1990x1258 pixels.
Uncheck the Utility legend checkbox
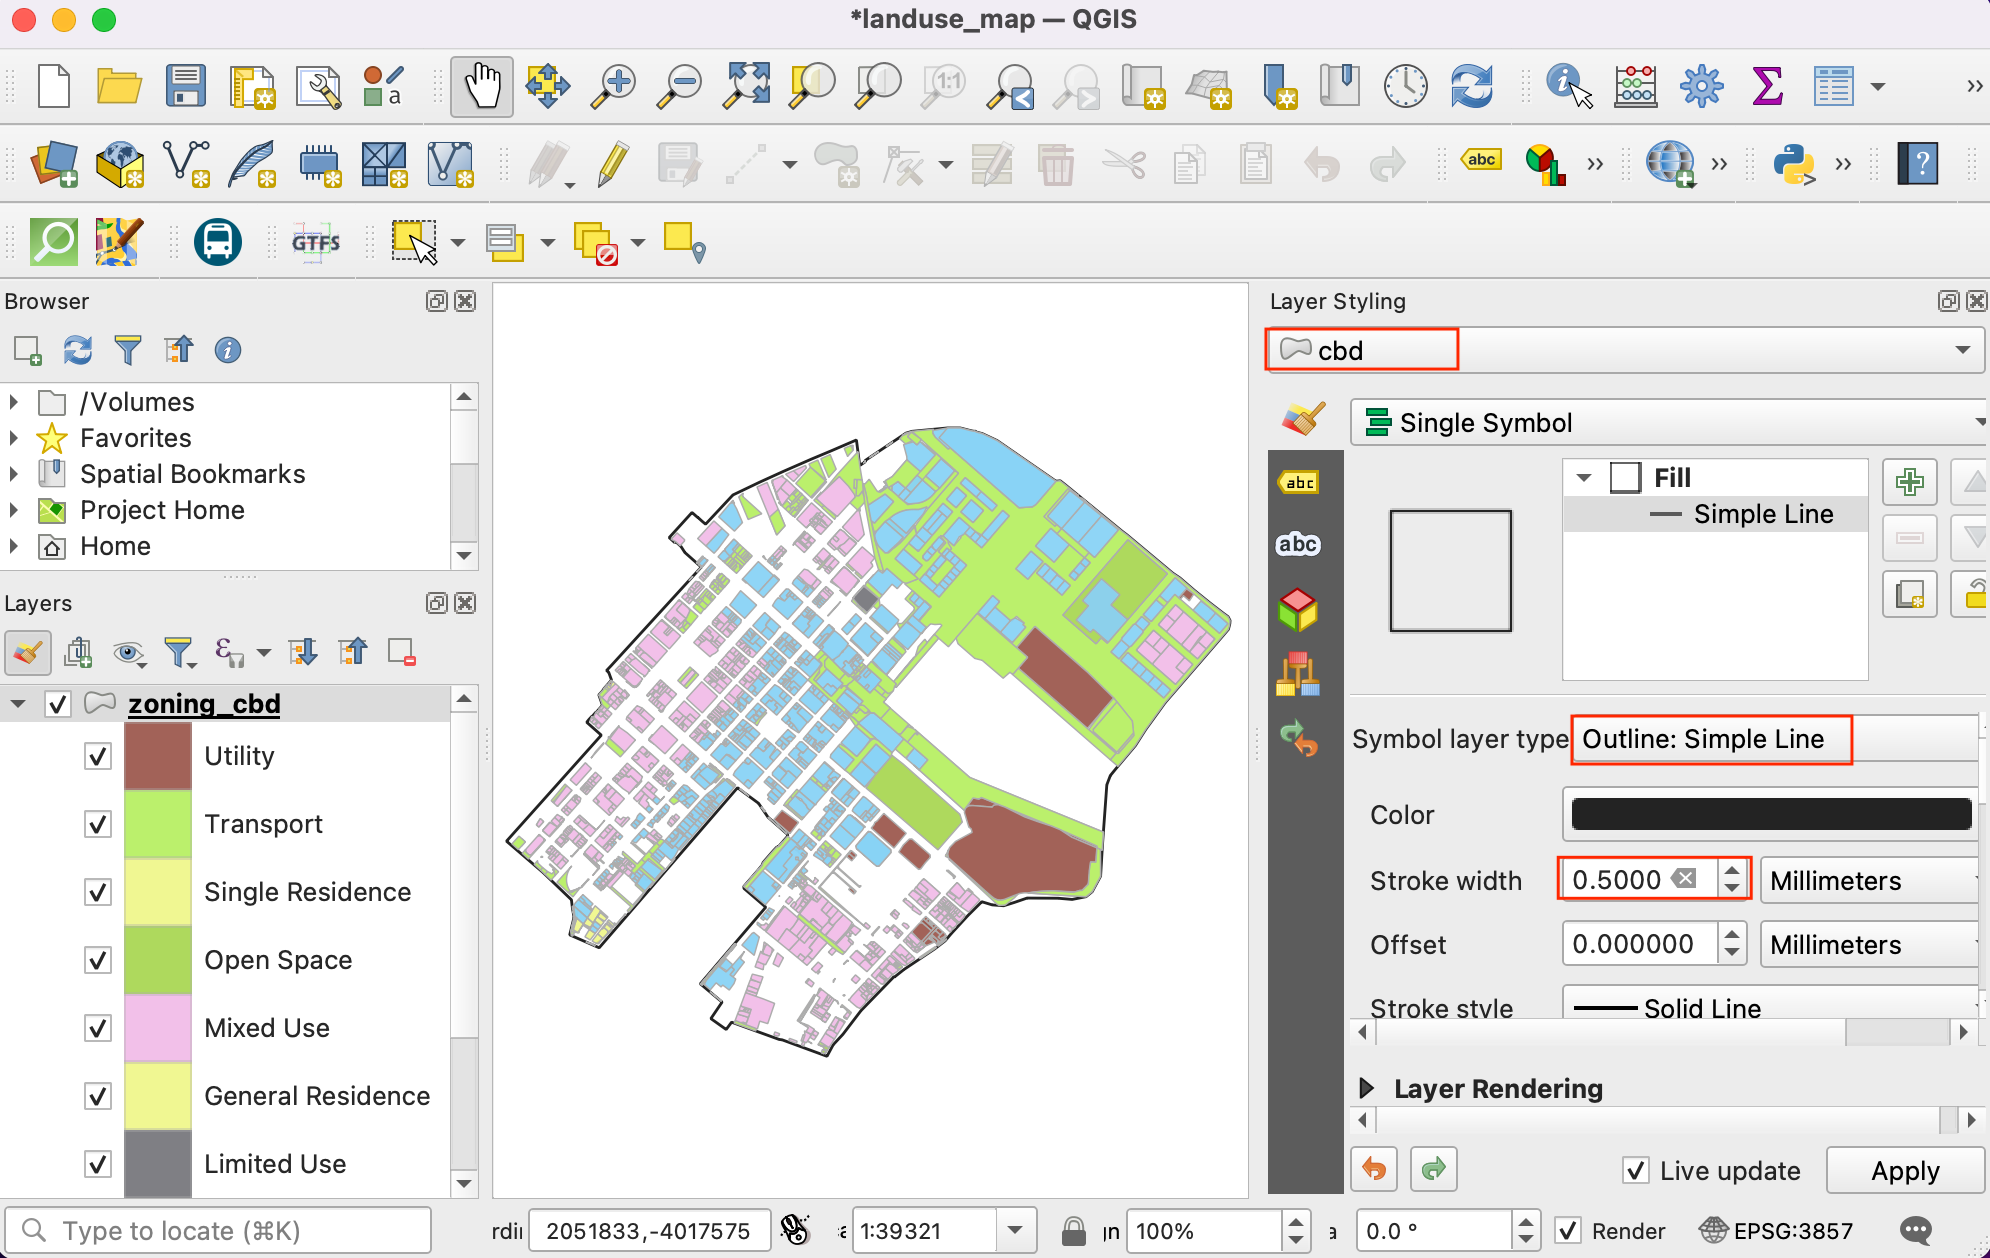pos(97,756)
